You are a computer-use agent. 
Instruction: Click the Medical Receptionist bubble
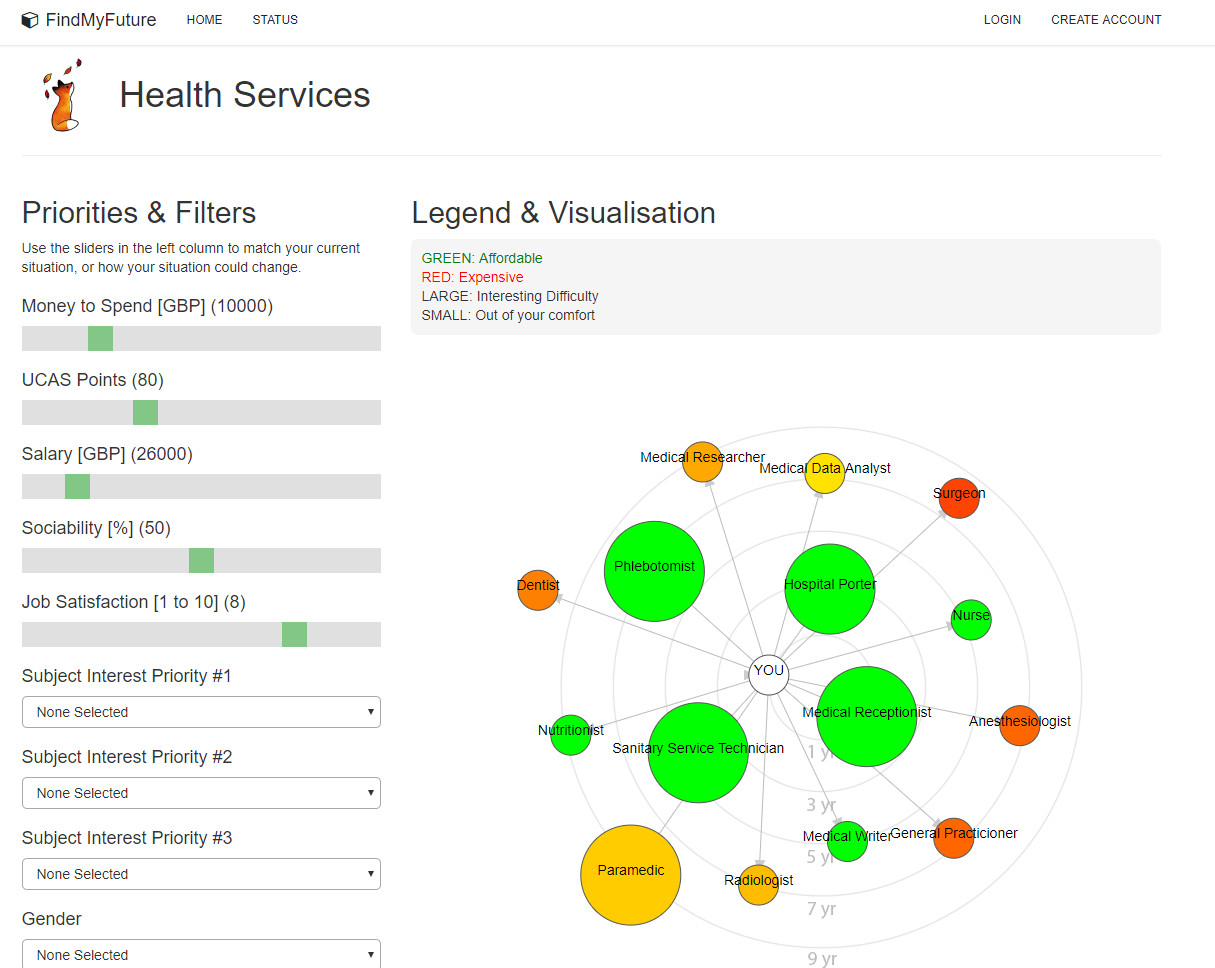pos(866,717)
